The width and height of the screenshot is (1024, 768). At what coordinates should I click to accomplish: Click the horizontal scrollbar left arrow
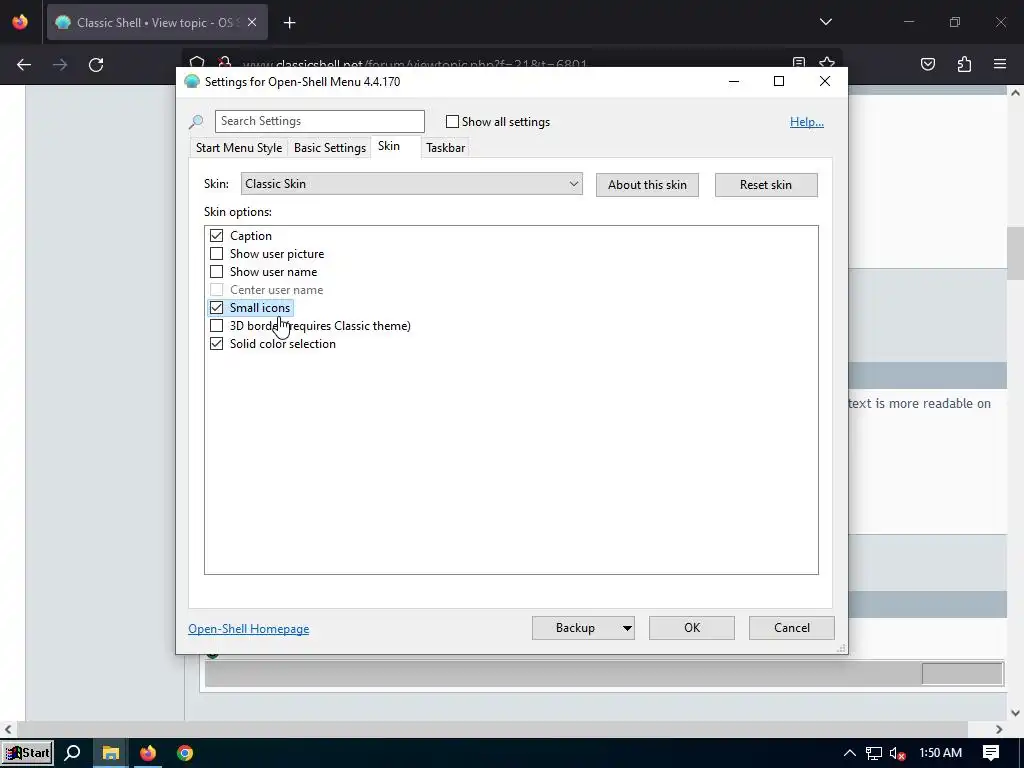[8, 729]
